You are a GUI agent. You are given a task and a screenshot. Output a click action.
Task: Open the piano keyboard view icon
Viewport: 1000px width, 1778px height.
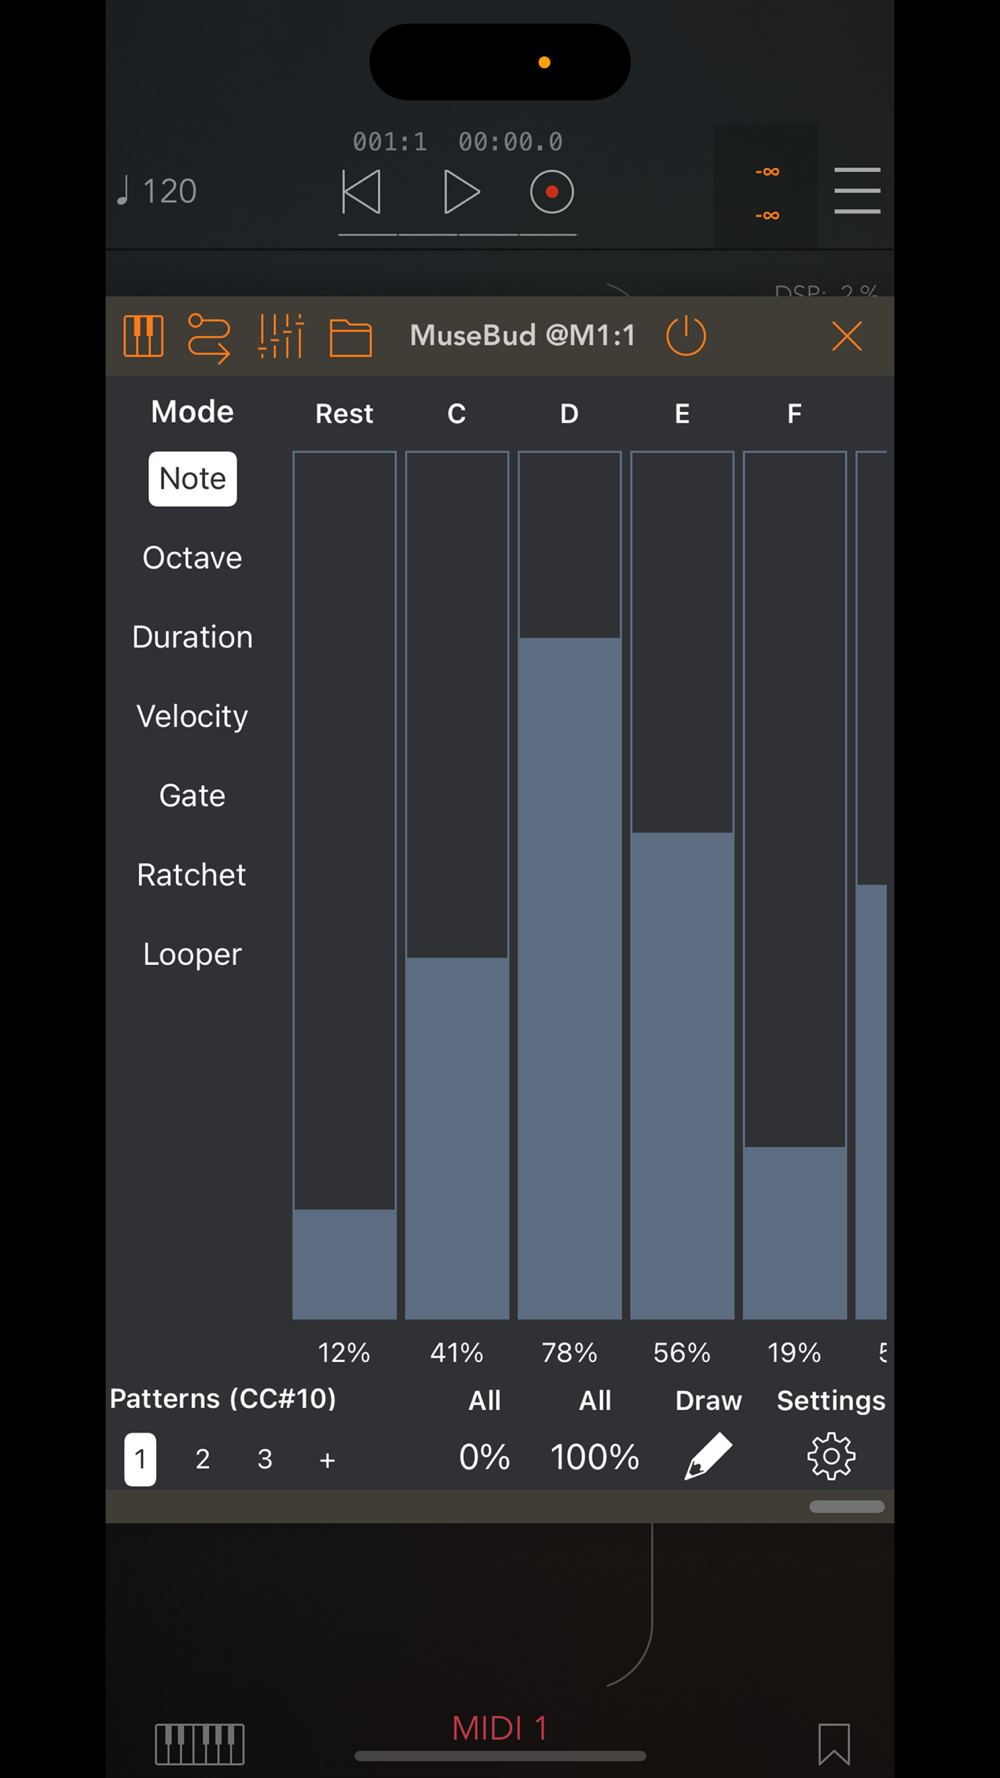tap(143, 336)
